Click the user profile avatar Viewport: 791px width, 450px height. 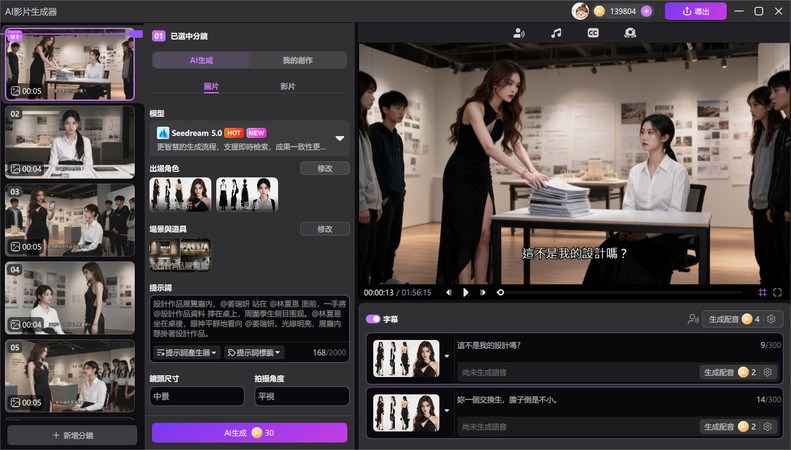[x=580, y=11]
